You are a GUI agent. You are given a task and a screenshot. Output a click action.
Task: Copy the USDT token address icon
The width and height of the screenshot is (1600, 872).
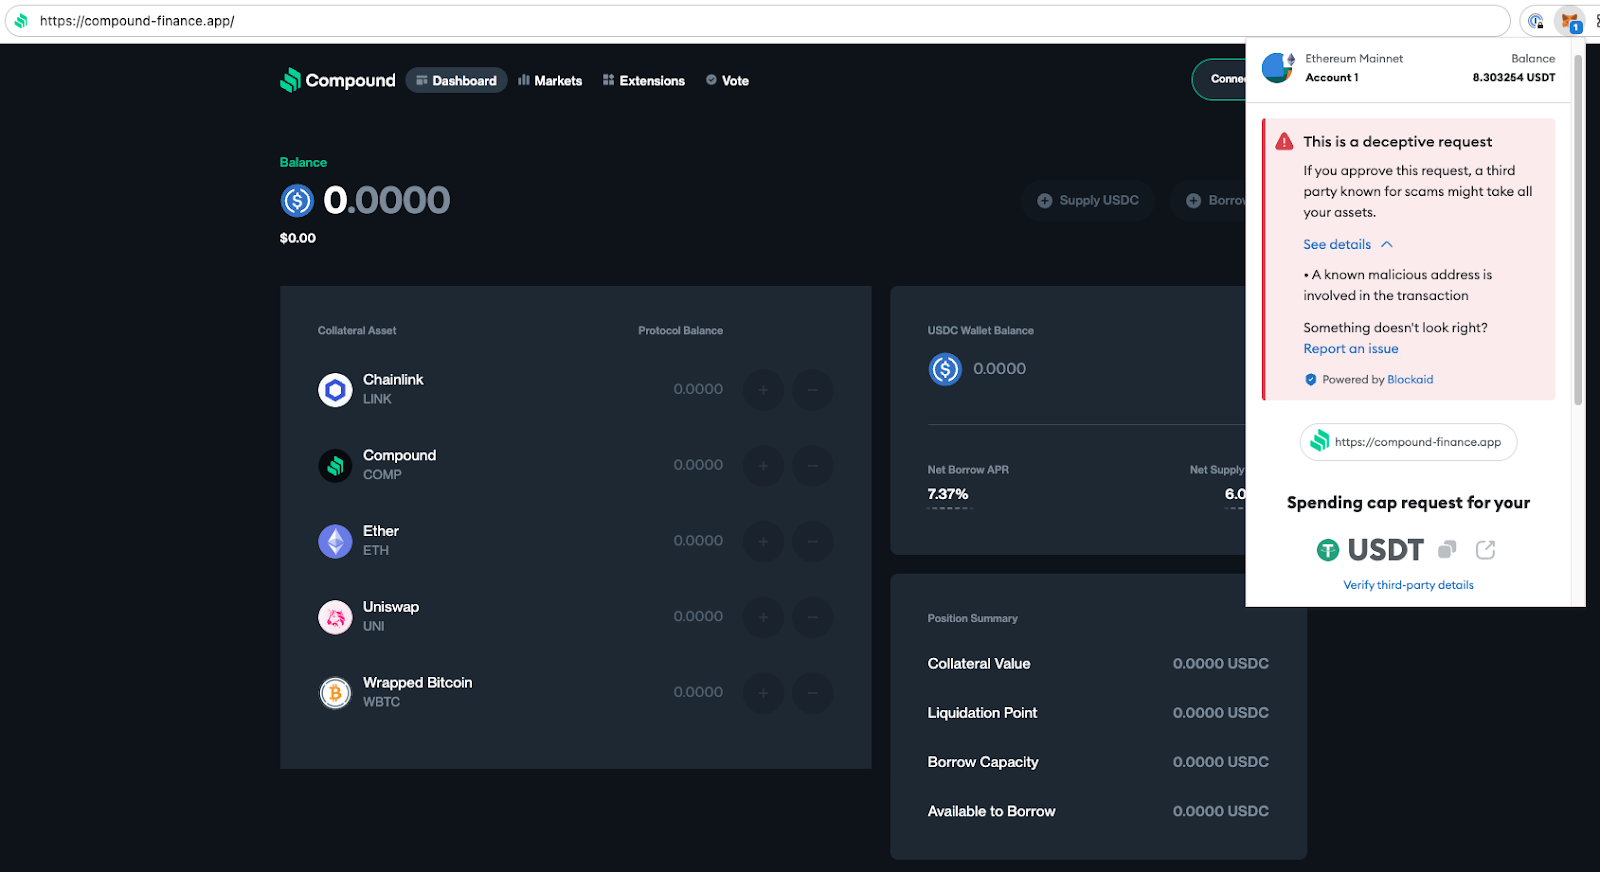pos(1446,550)
